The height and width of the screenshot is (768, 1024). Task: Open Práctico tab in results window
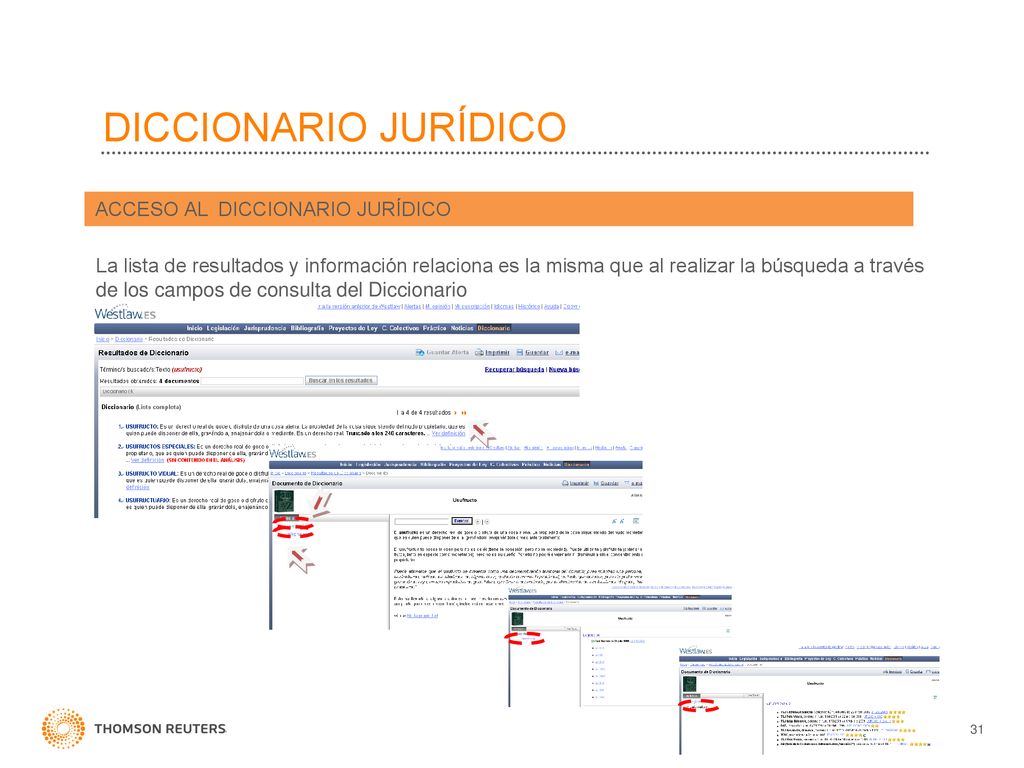[x=434, y=328]
